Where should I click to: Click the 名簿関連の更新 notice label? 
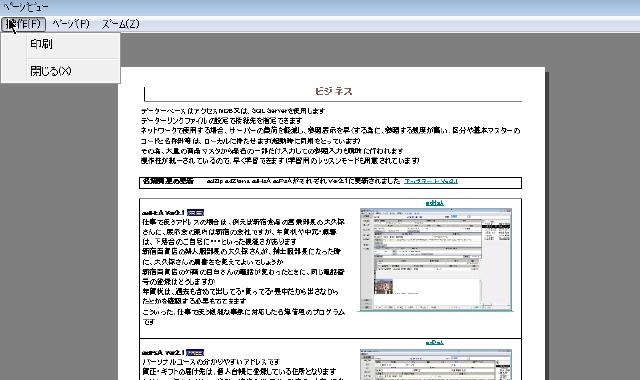[168, 181]
